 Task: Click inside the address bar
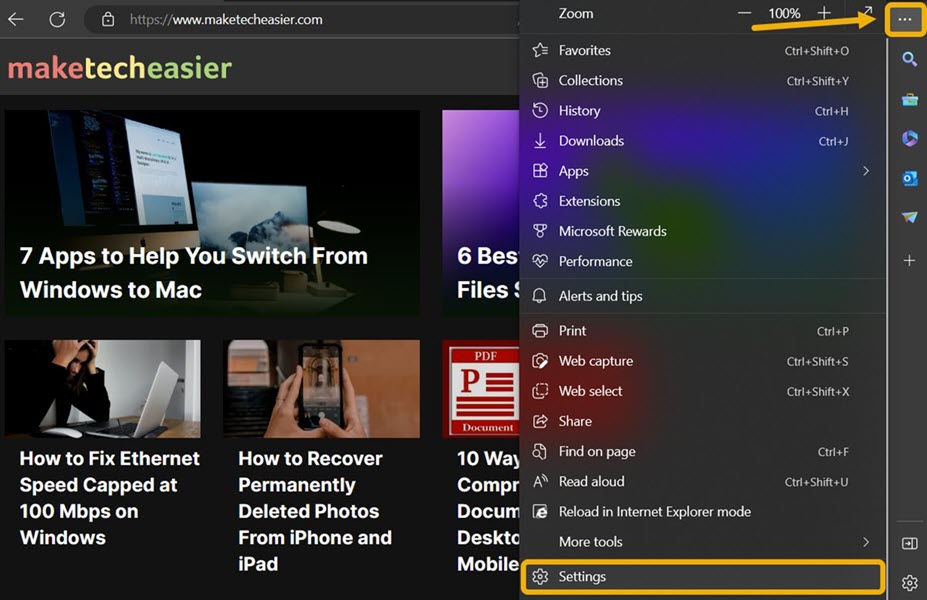(250, 19)
